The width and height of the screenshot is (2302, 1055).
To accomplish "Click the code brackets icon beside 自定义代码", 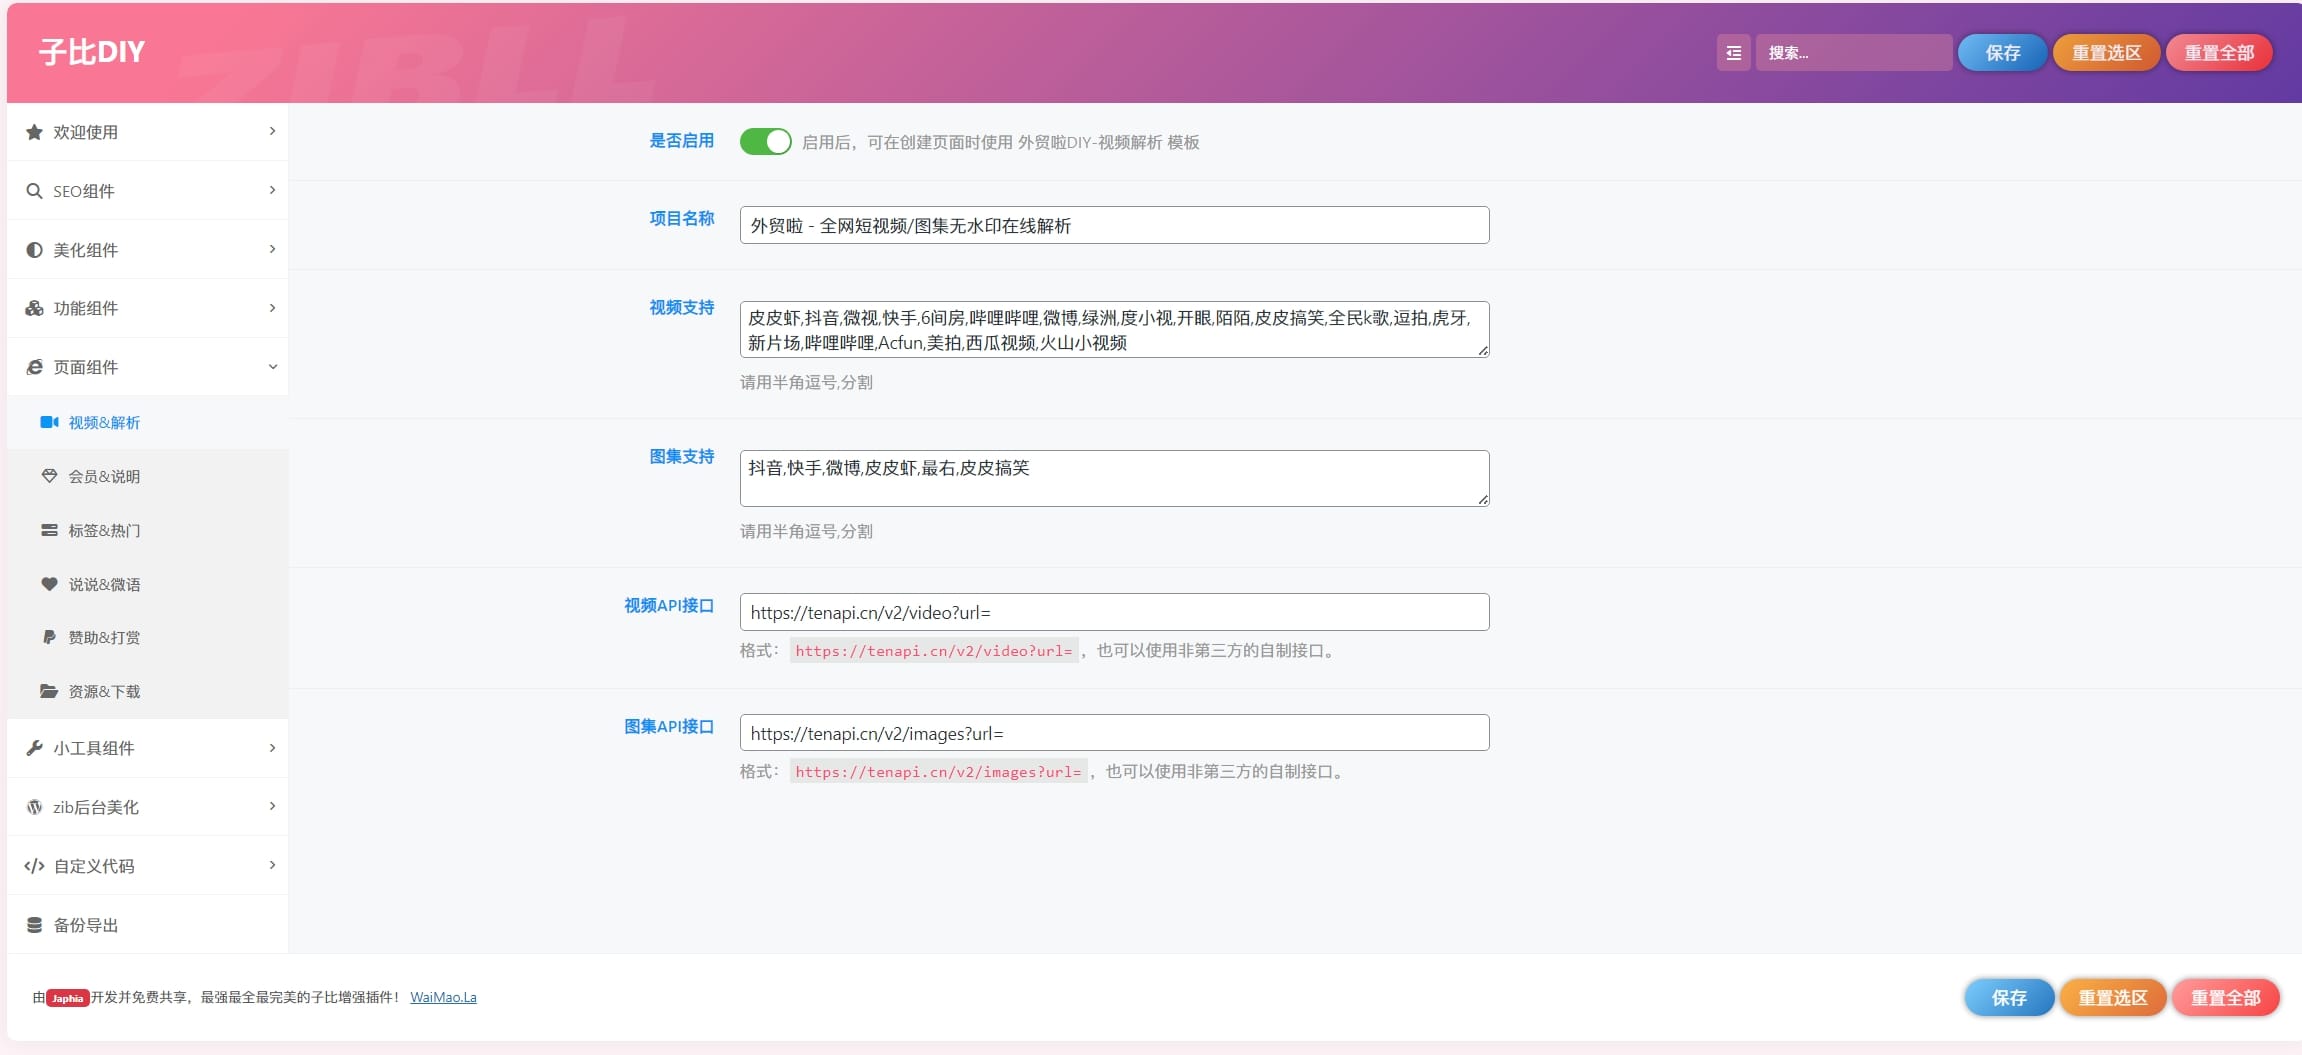I will (34, 866).
